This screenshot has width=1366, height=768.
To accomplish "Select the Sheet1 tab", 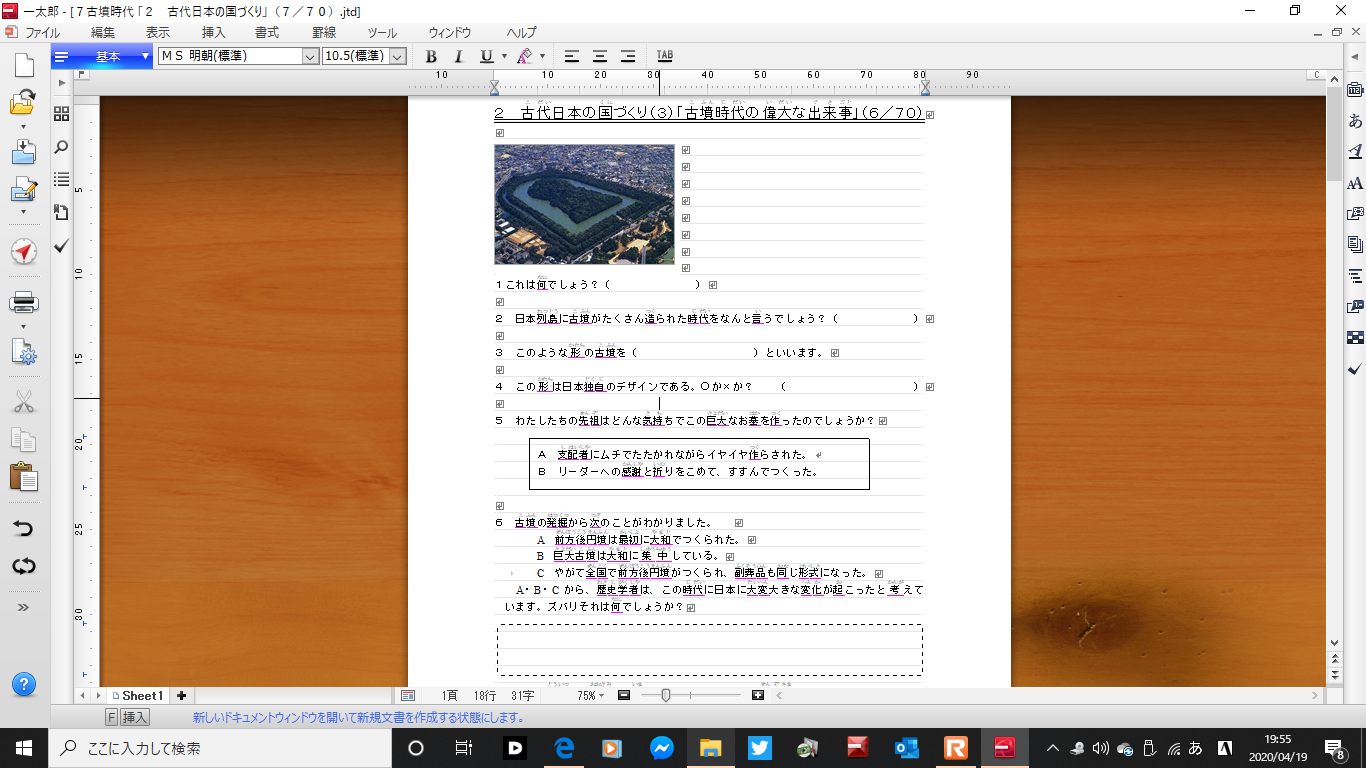I will pyautogui.click(x=138, y=695).
